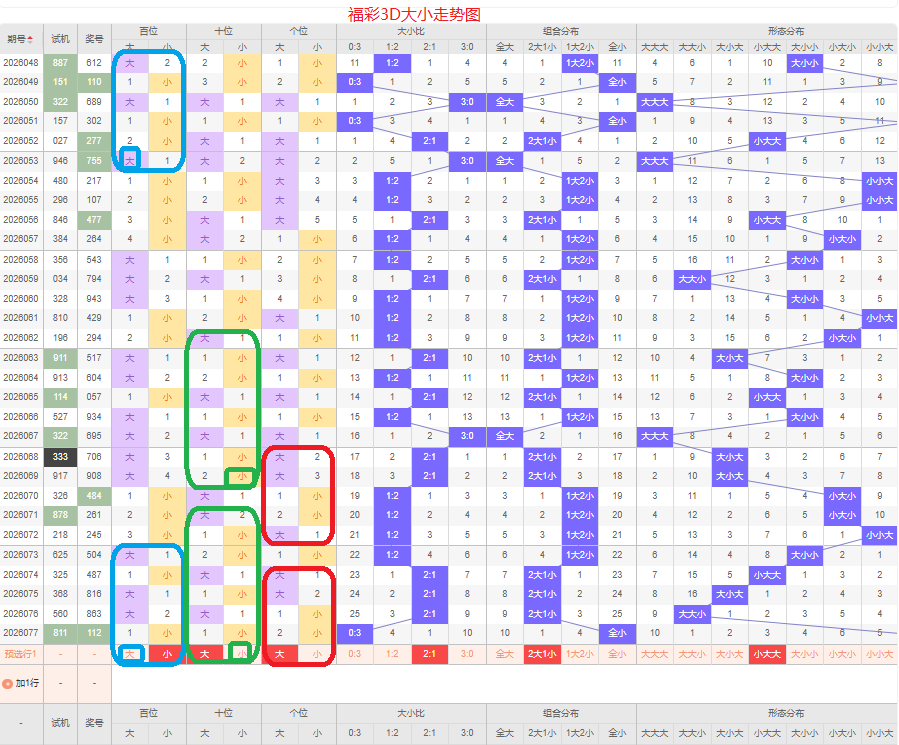
Task: Click the 全大 cell in row 2026053
Action: (505, 161)
